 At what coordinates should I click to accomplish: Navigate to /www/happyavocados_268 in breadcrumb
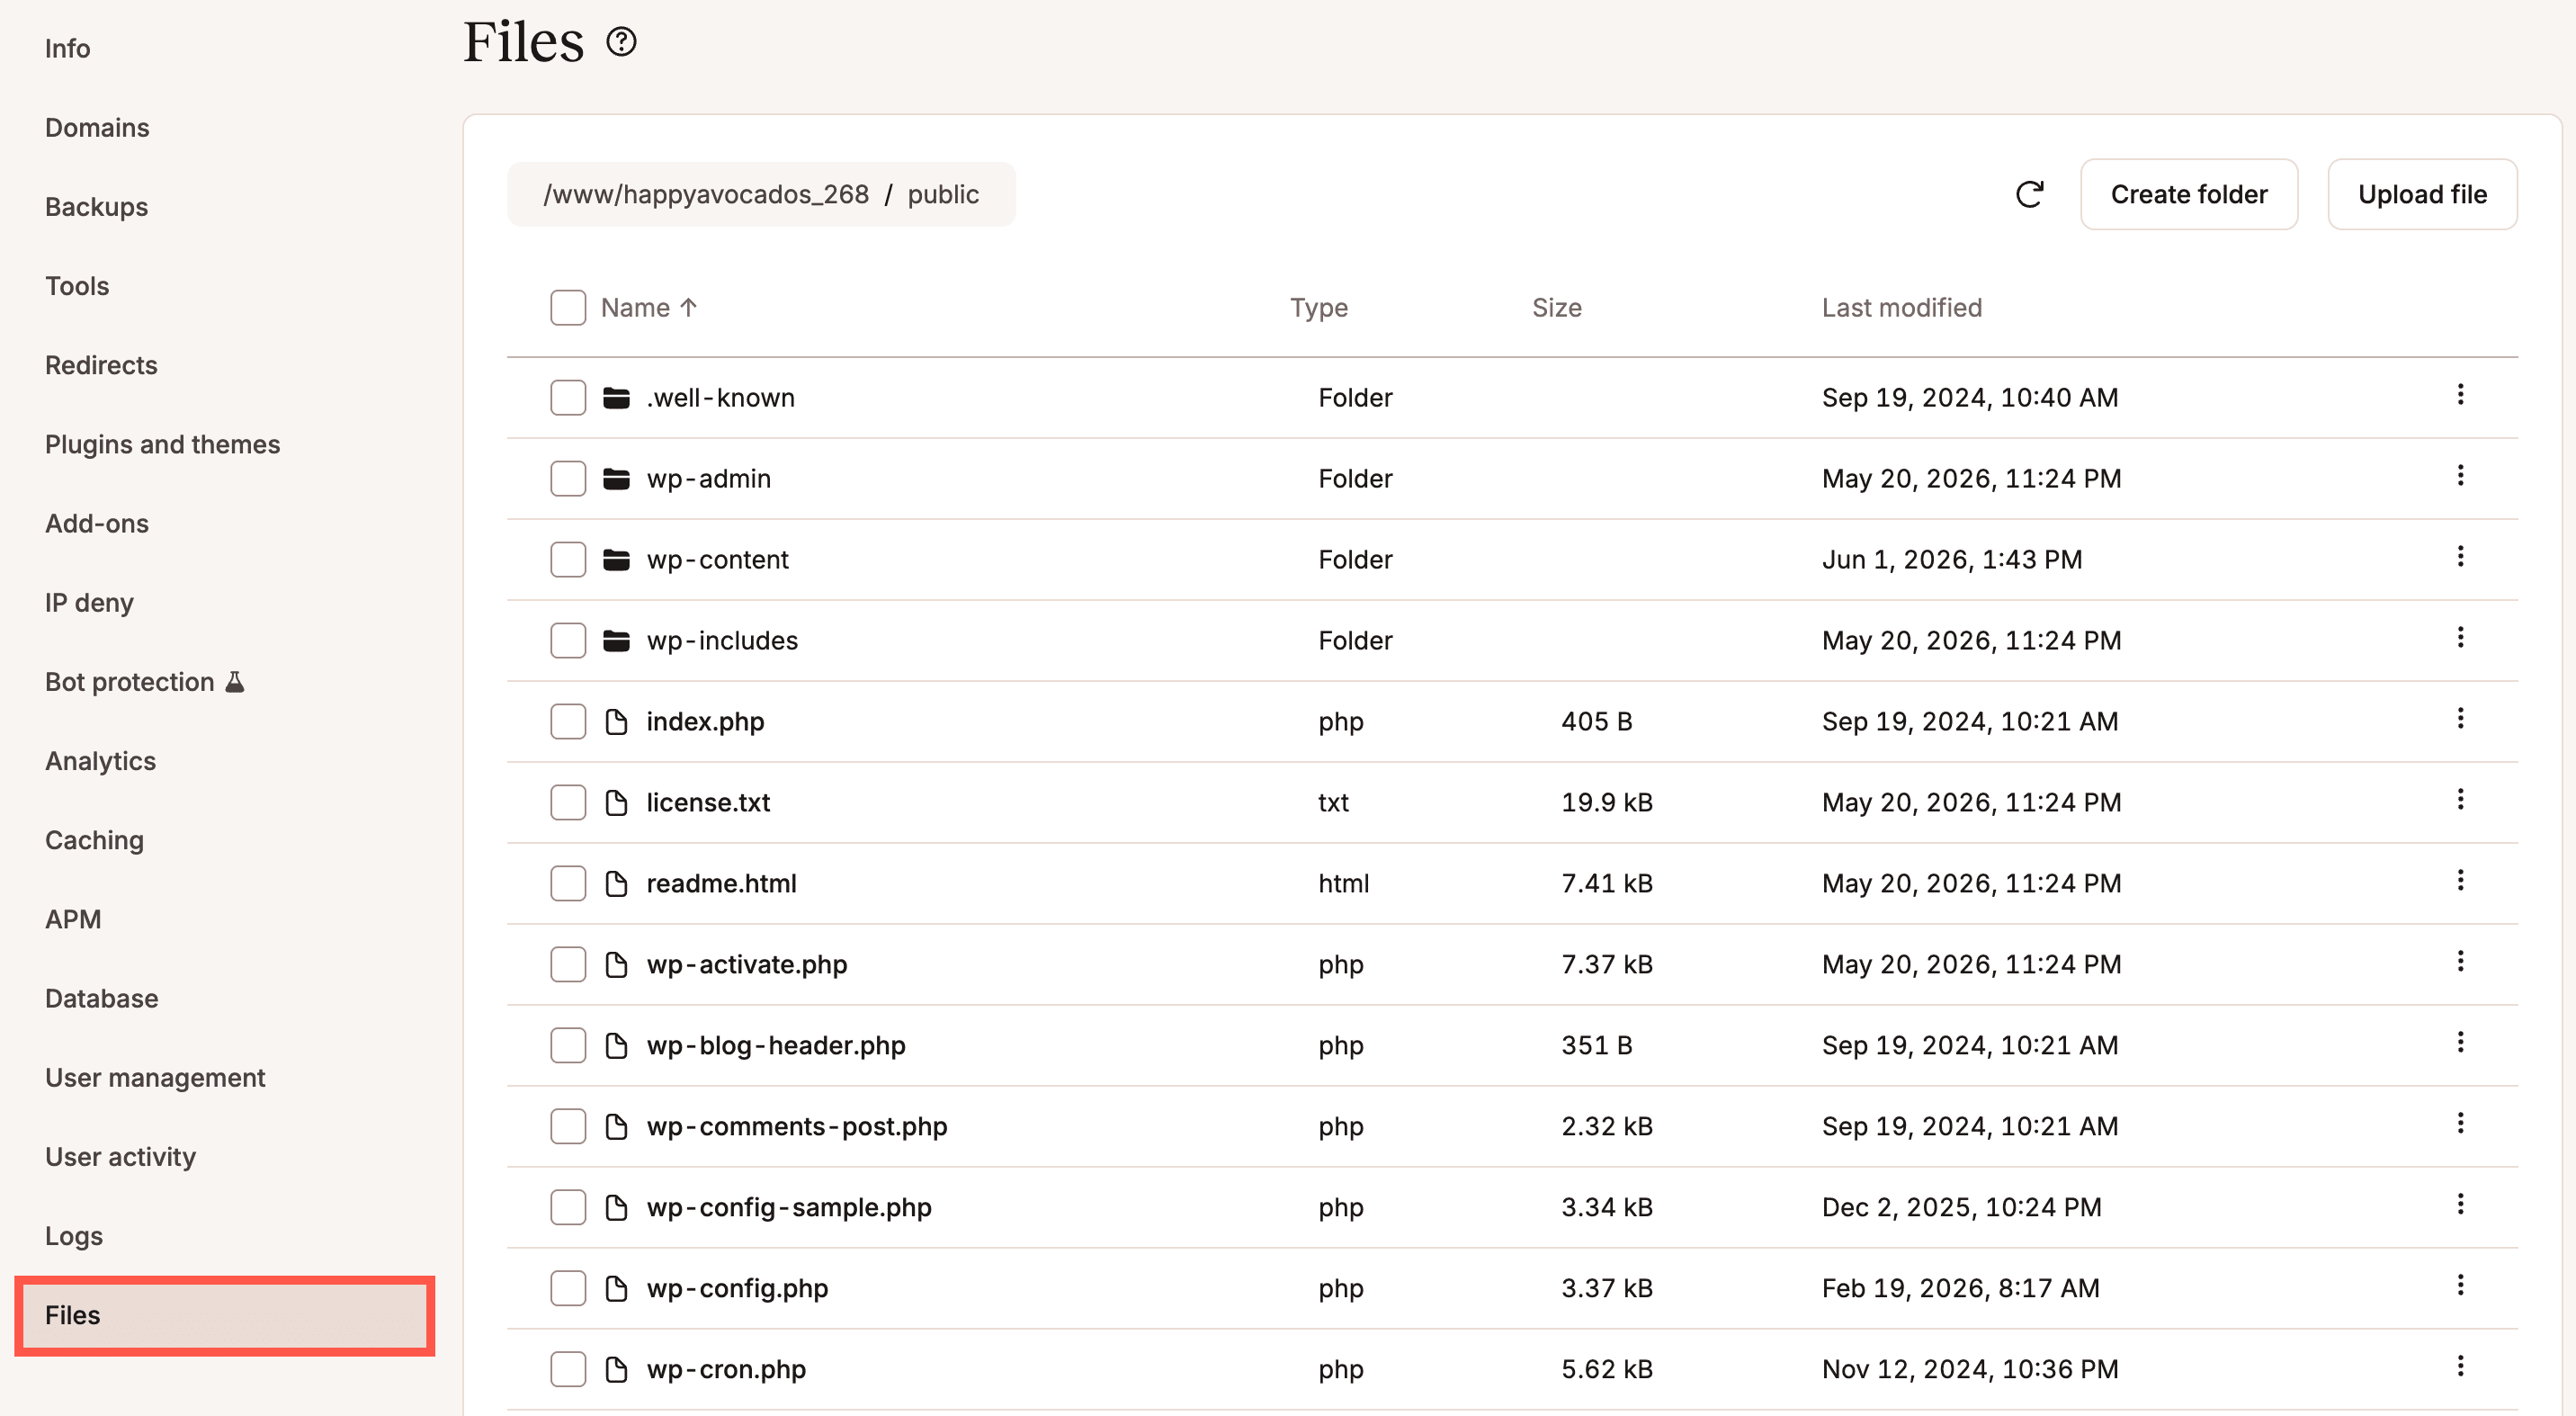click(x=706, y=194)
